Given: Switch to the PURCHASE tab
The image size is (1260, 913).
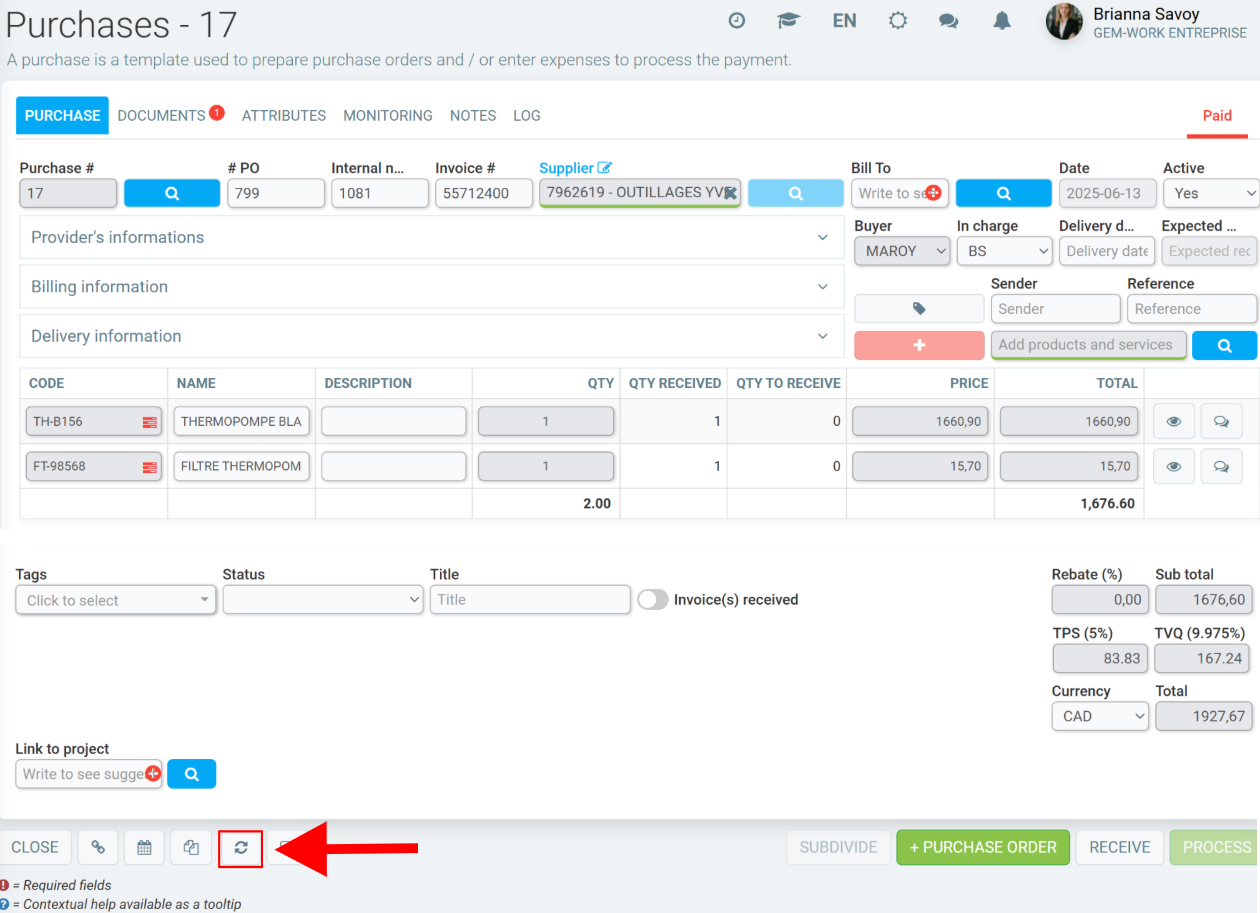Looking at the screenshot, I should pos(62,116).
